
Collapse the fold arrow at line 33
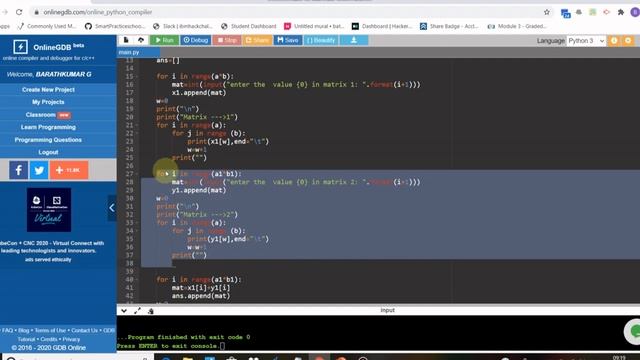pyautogui.click(x=137, y=223)
